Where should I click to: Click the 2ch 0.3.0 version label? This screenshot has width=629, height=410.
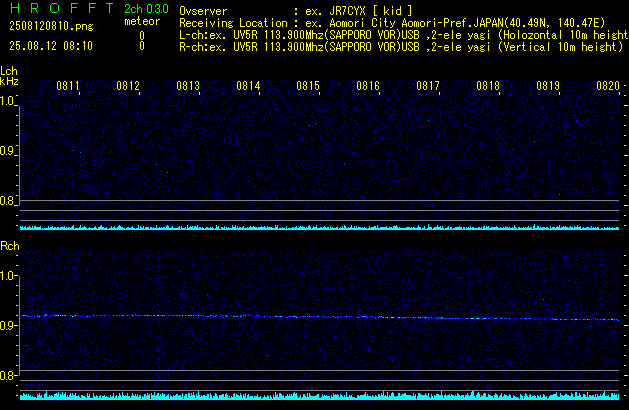click(146, 9)
